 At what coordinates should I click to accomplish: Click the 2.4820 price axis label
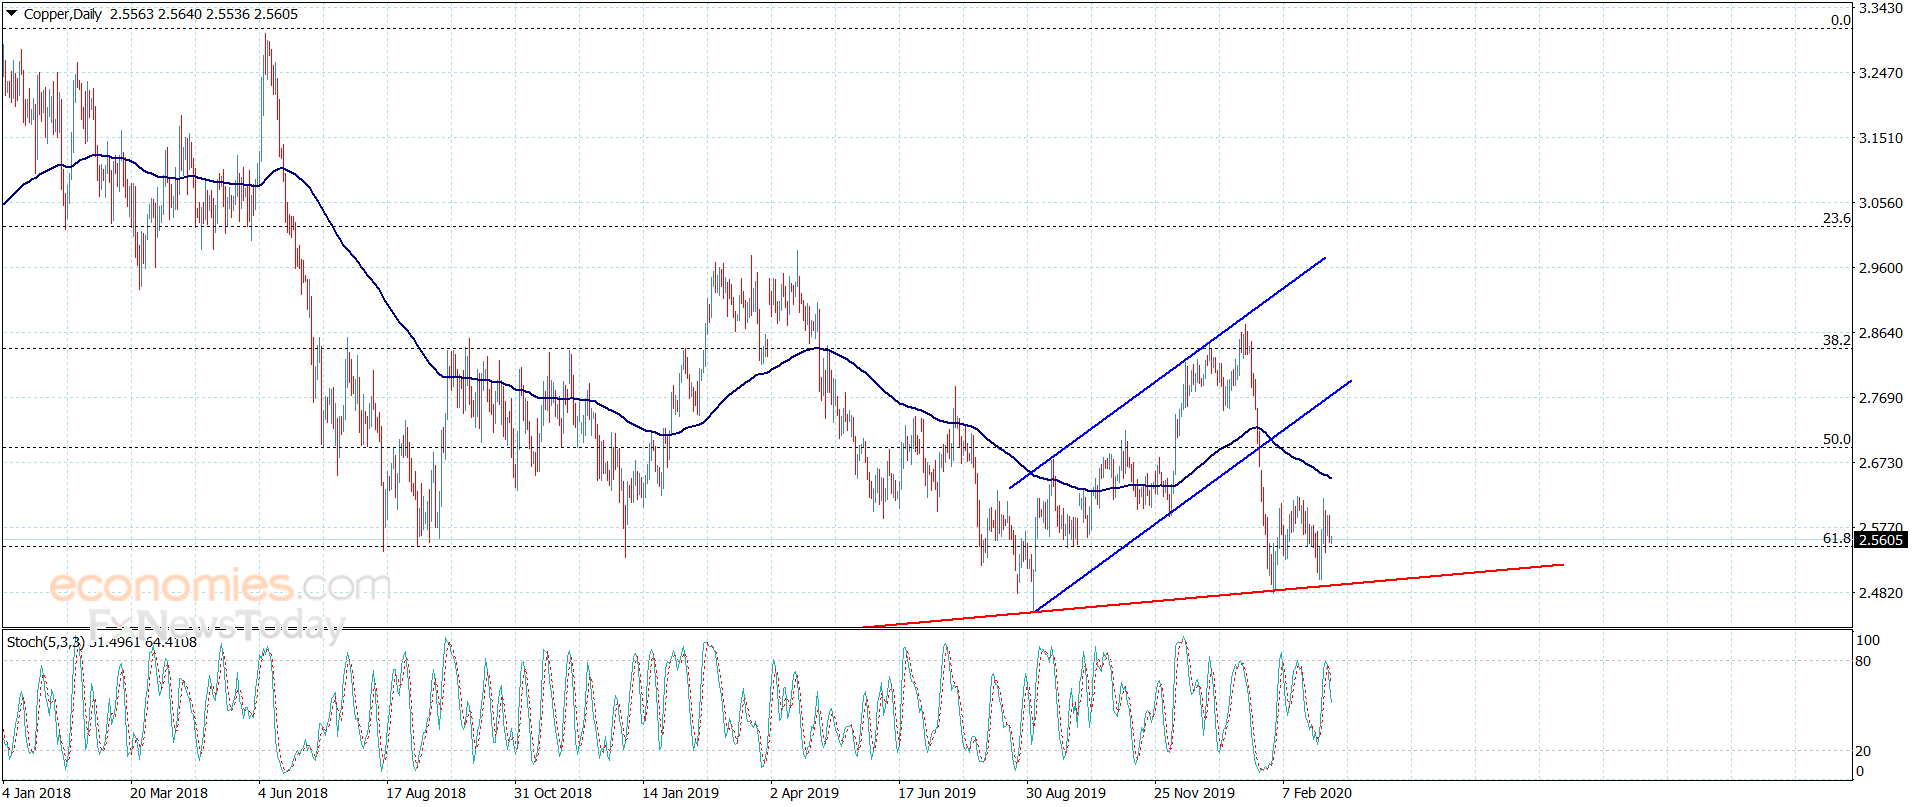1881,593
